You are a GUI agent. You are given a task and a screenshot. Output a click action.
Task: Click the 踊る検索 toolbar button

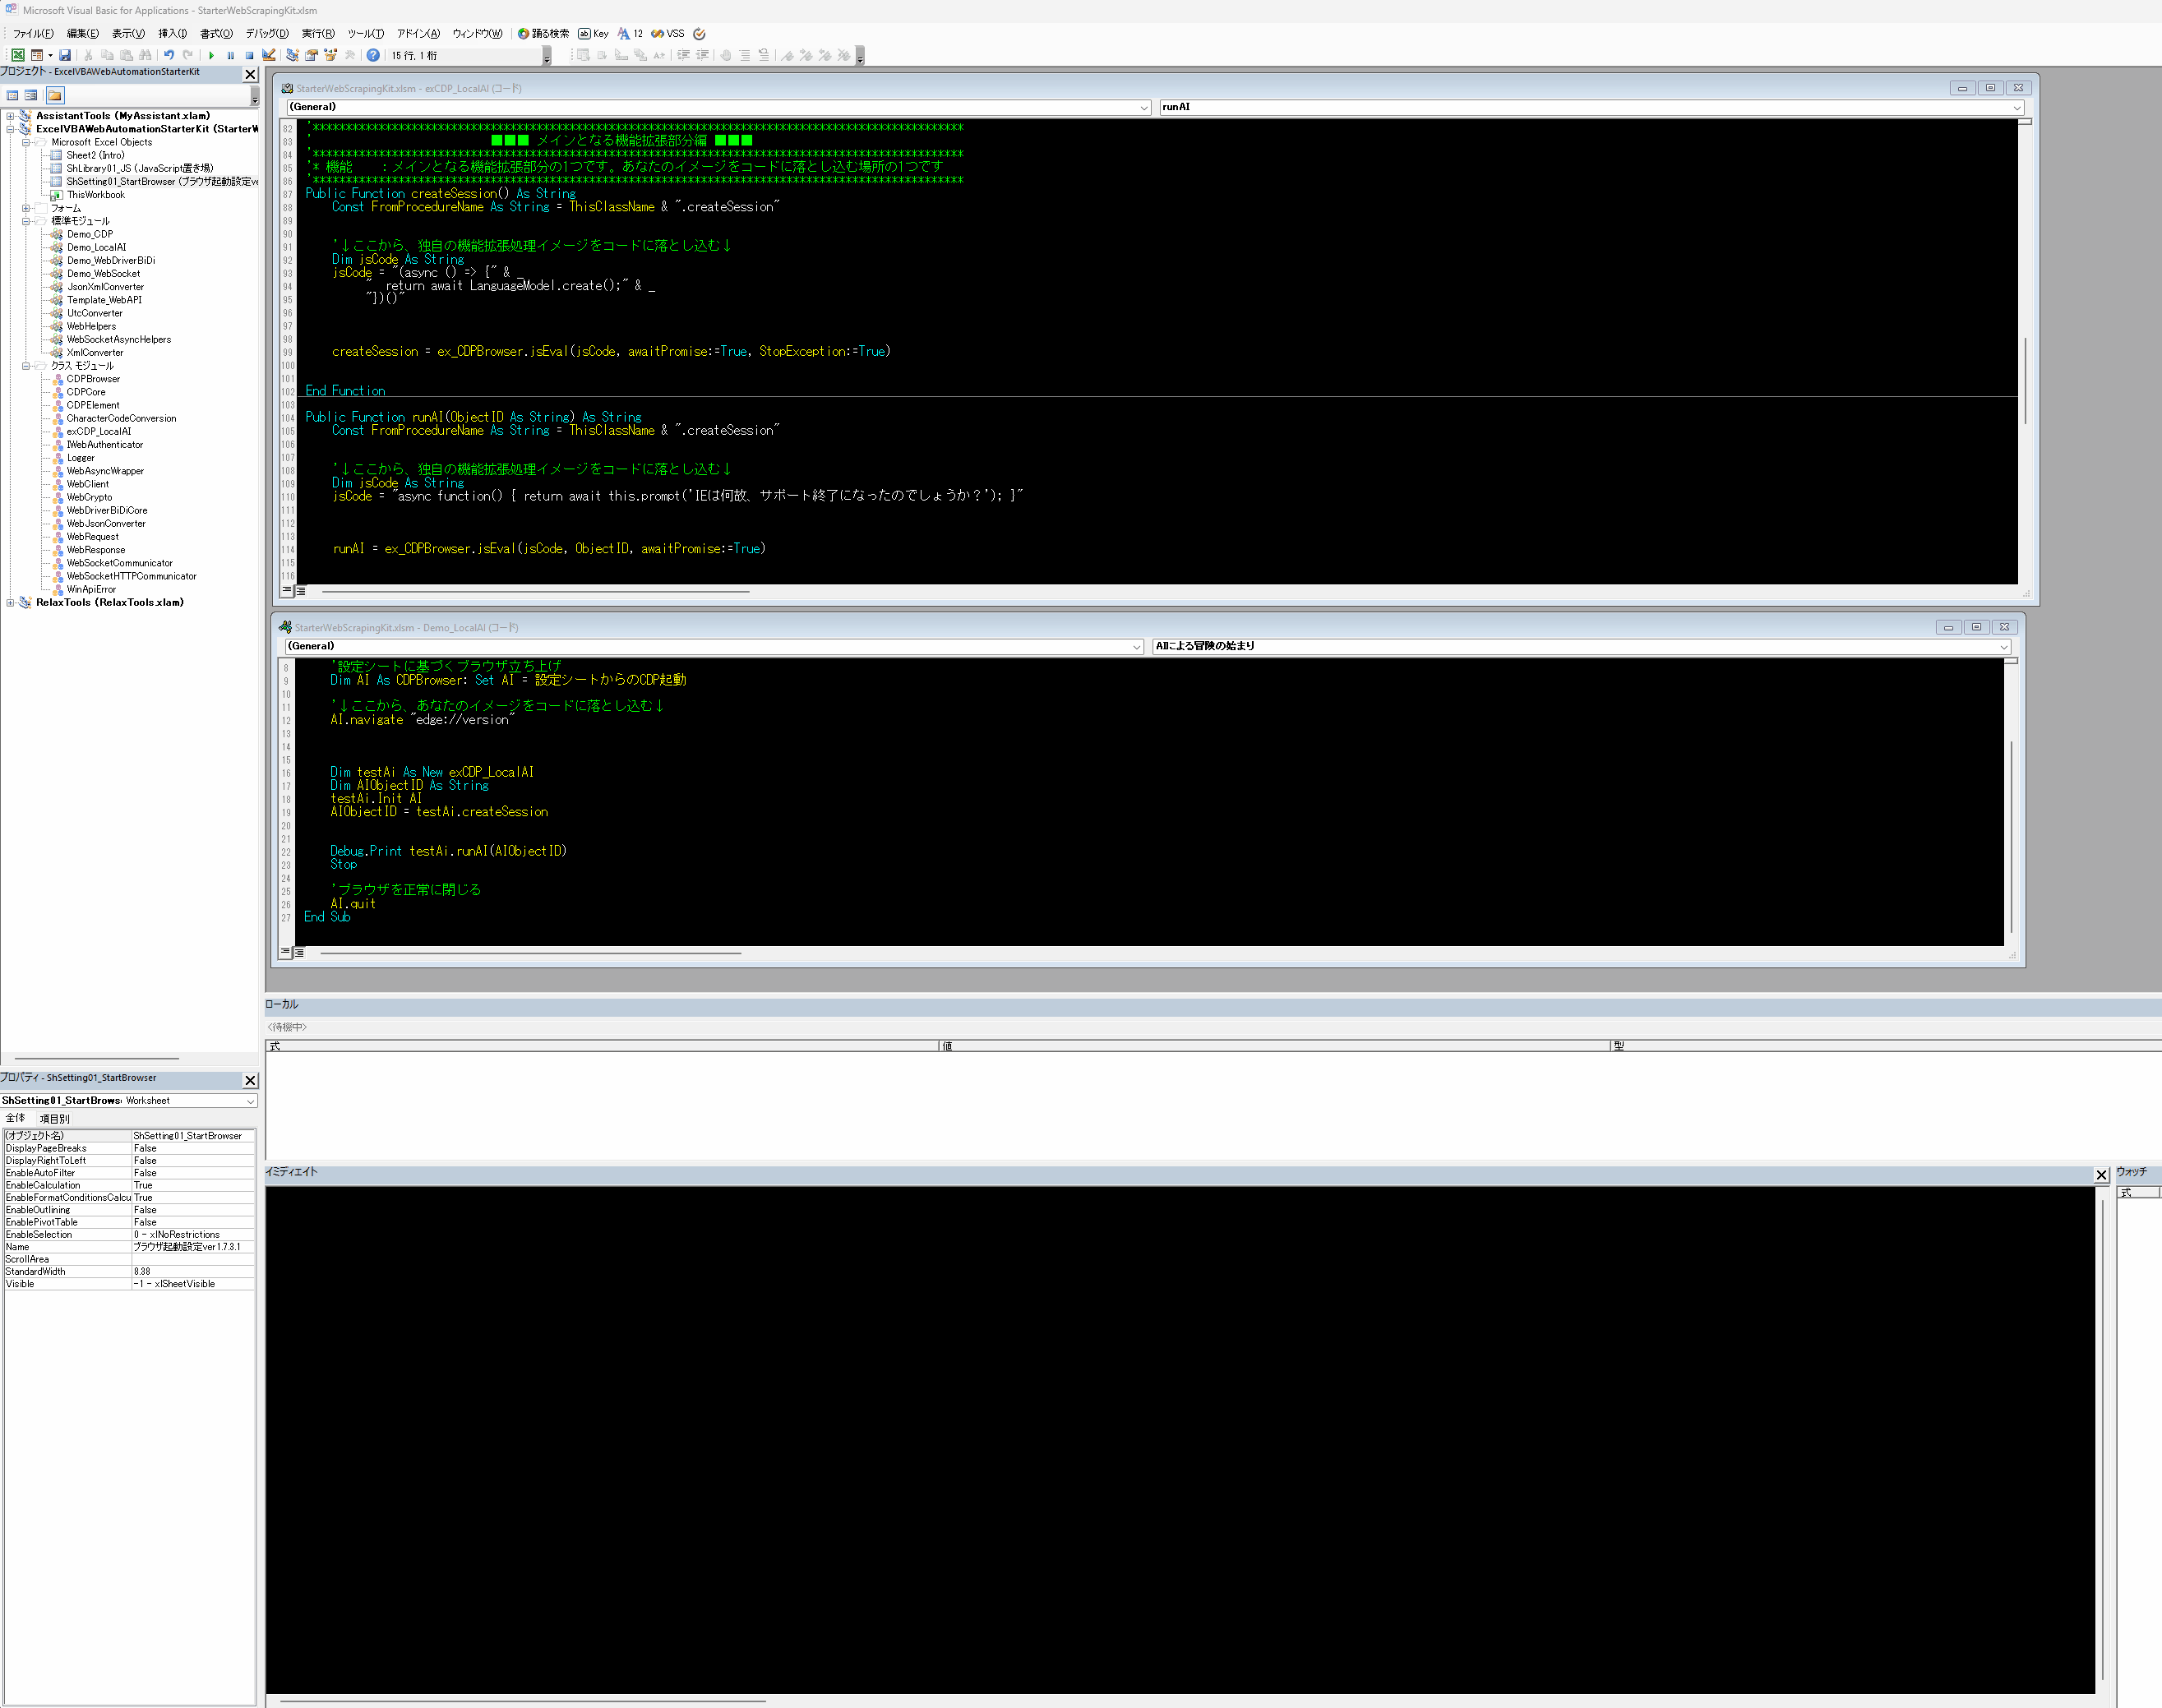click(544, 33)
